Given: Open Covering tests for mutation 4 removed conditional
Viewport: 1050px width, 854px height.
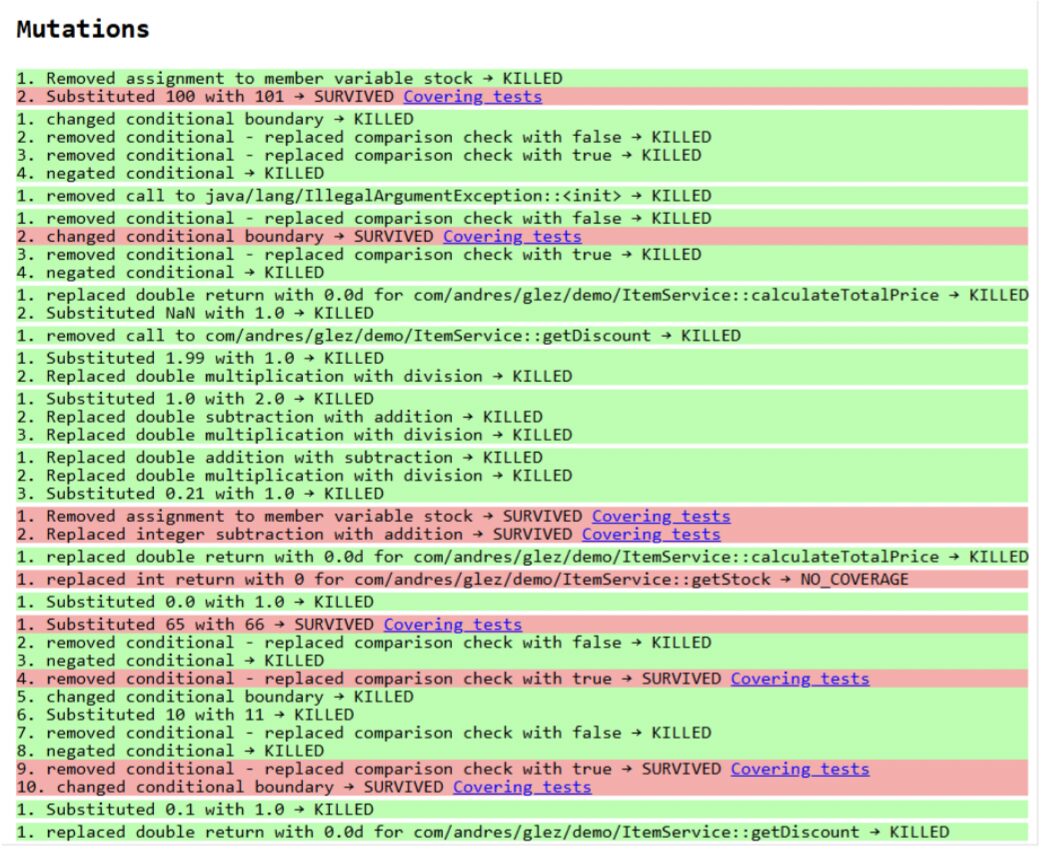Looking at the screenshot, I should [800, 679].
